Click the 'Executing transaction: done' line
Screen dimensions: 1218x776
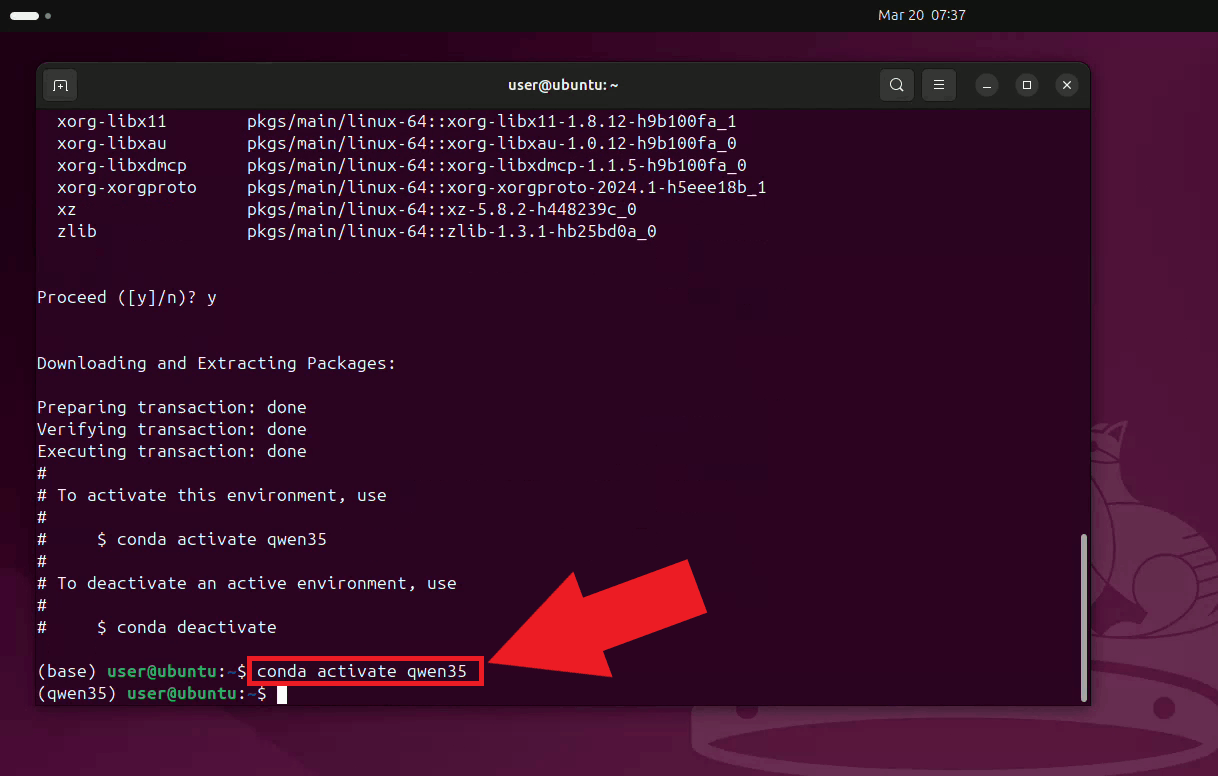tap(172, 451)
